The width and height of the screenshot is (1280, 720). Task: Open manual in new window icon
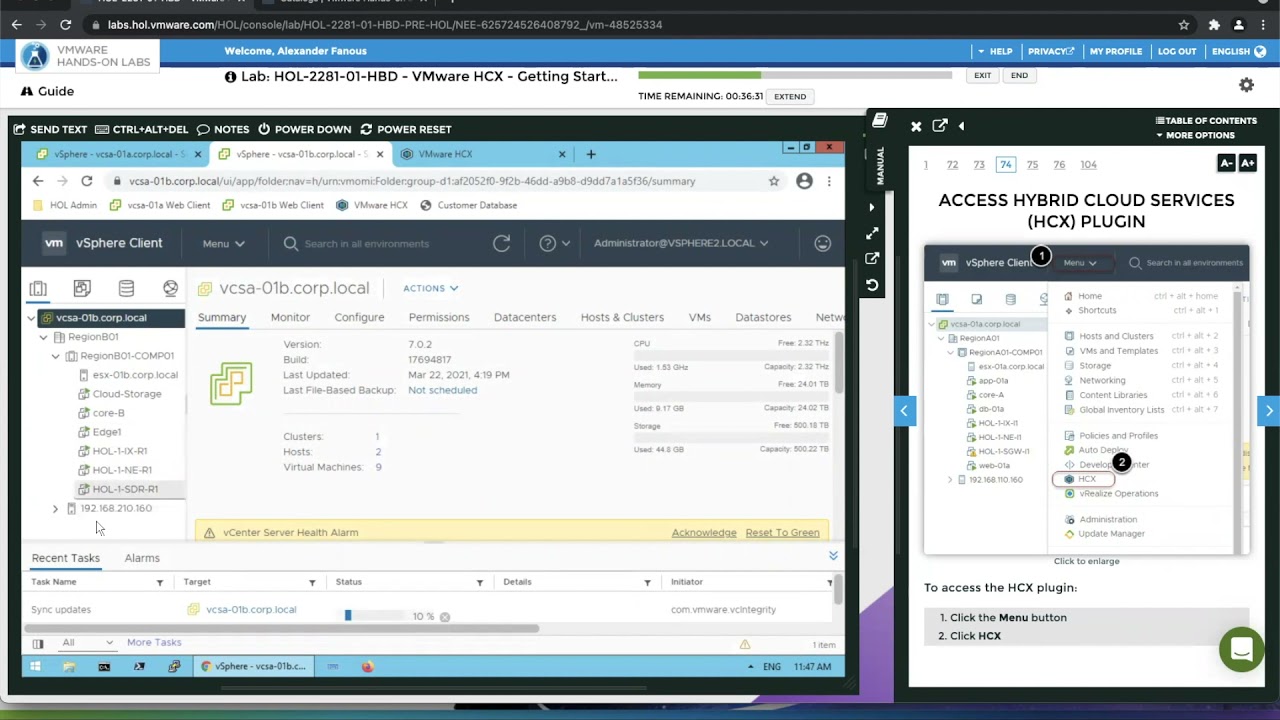(x=940, y=126)
